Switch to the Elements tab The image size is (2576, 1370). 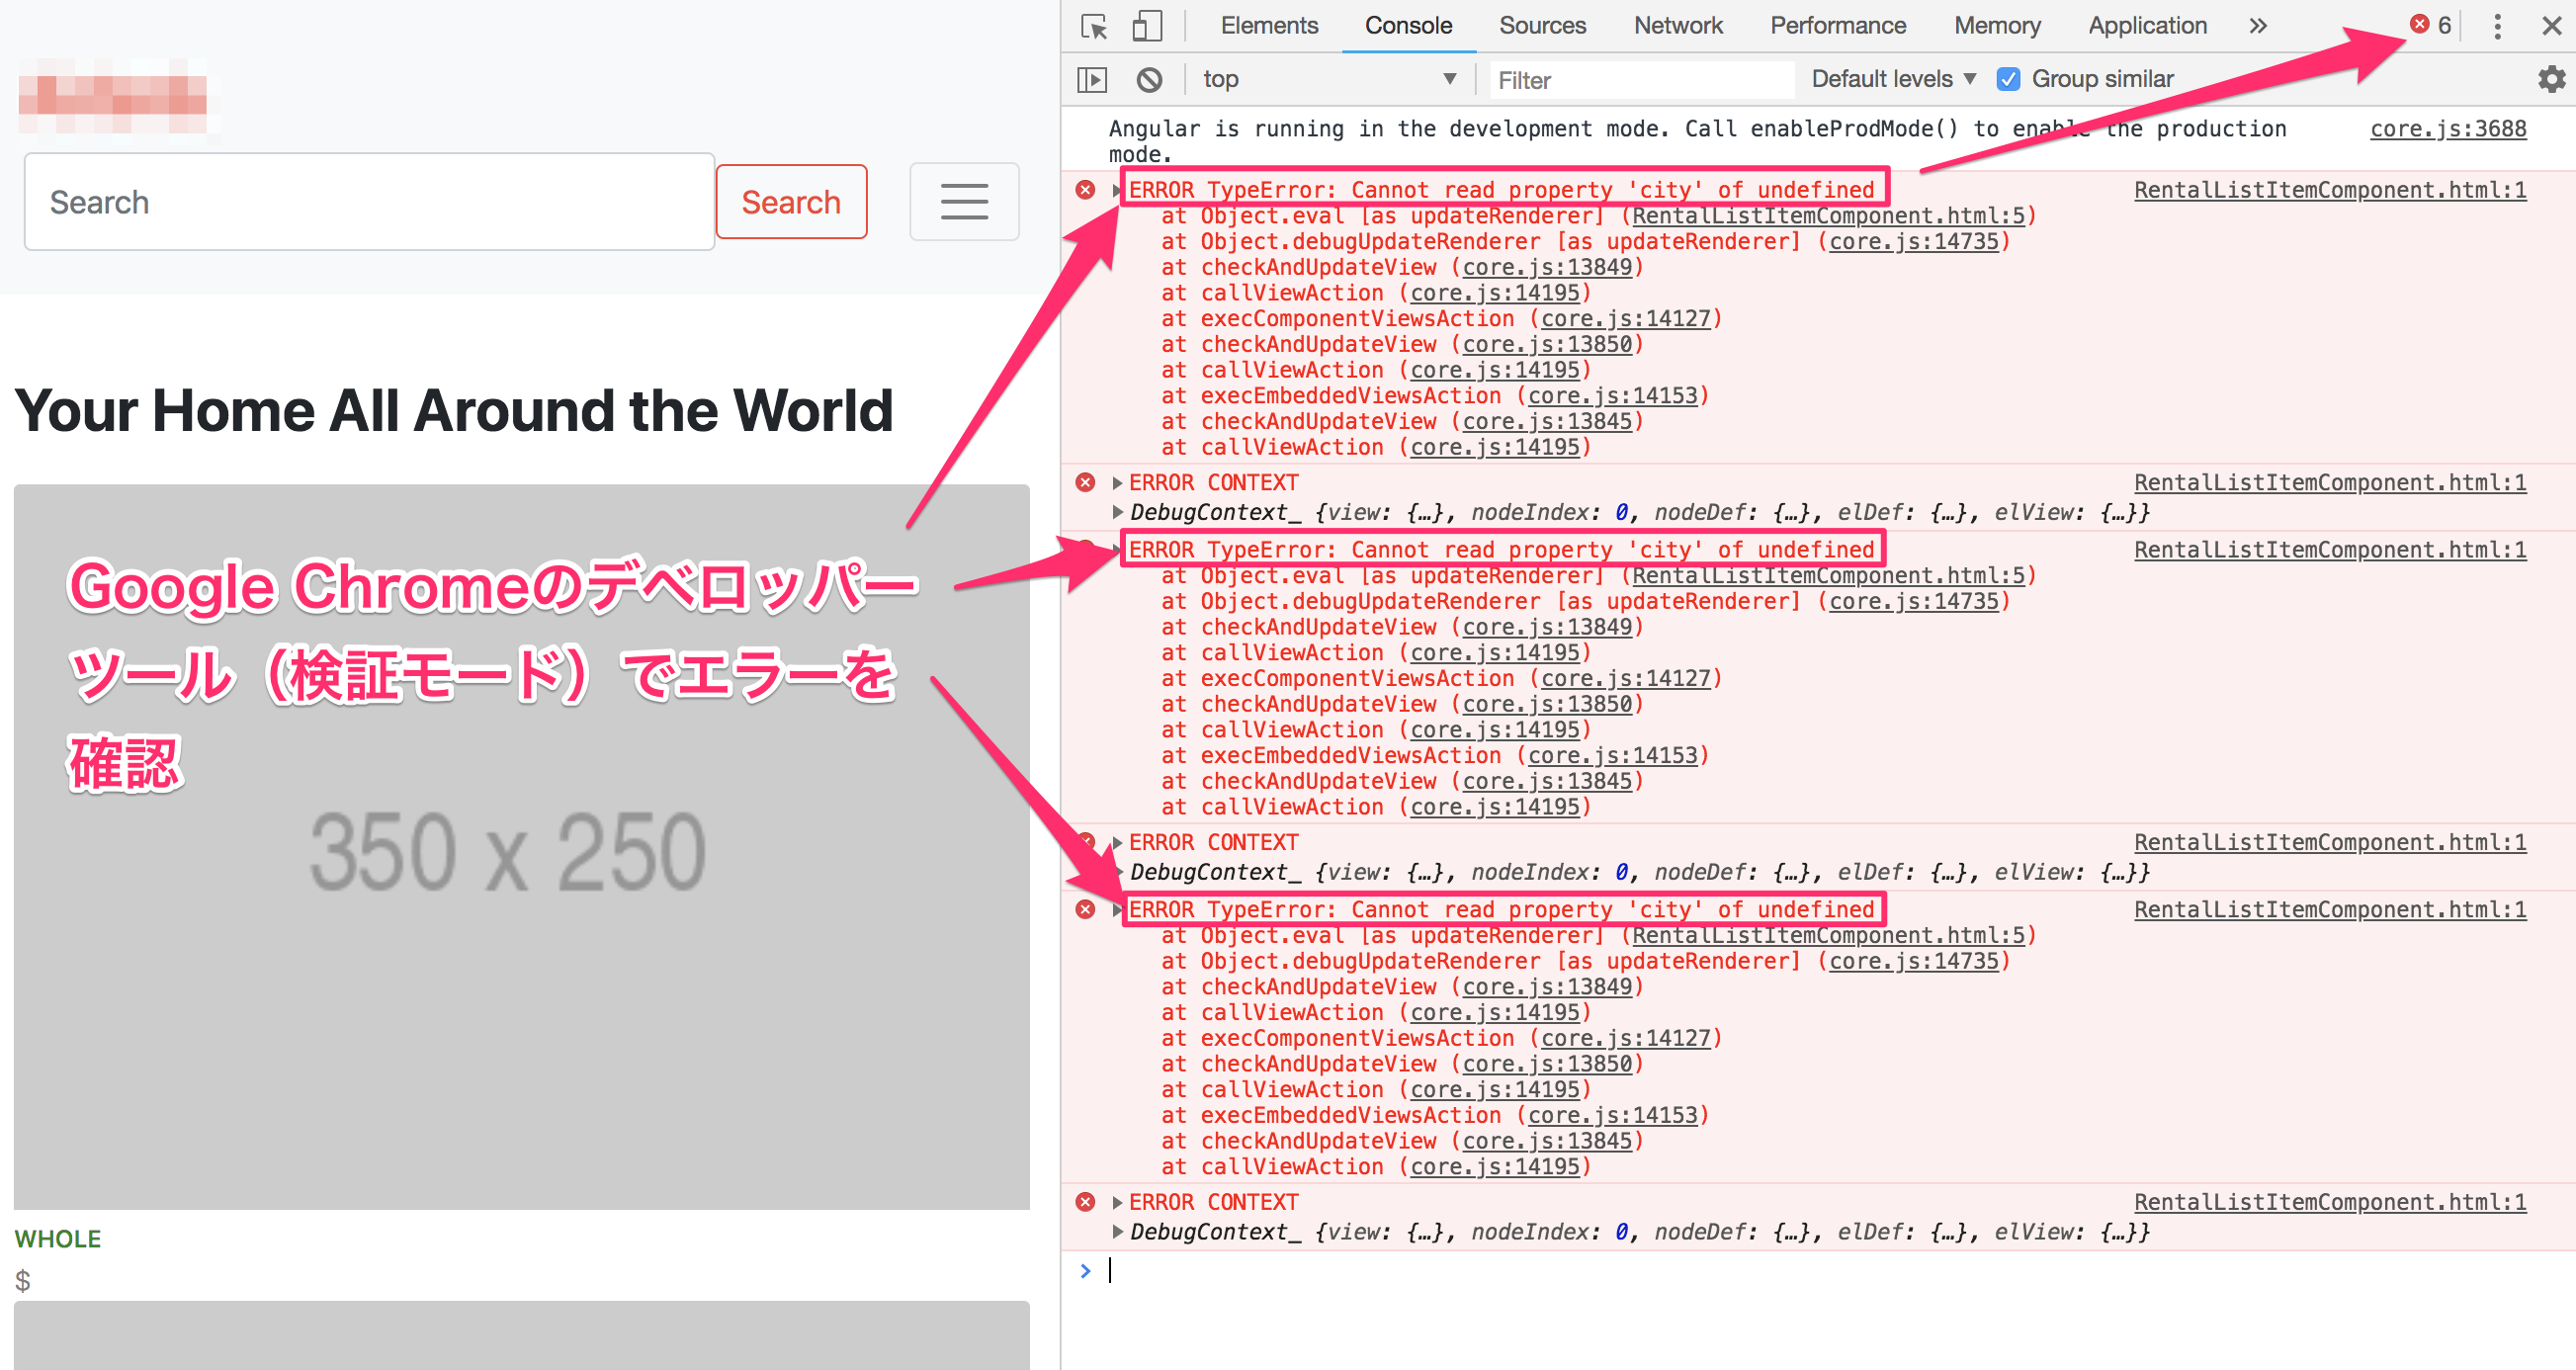[1269, 26]
